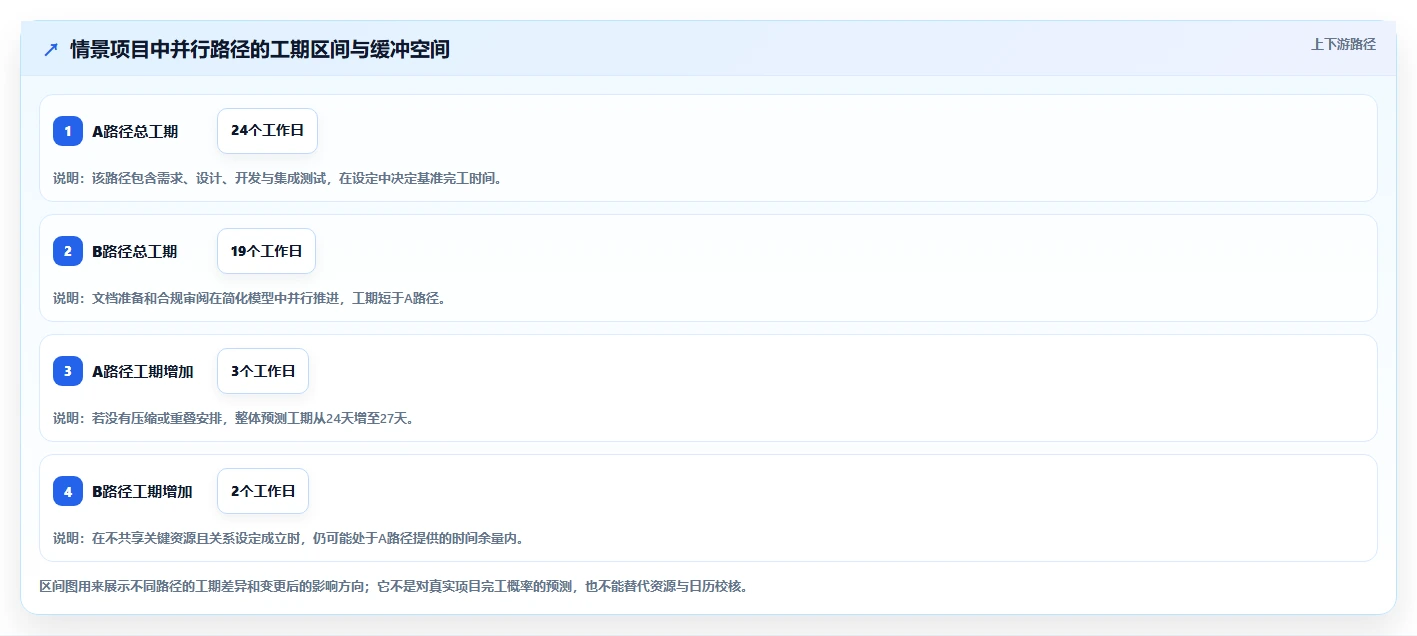Click the A路径总工期 label
Screen dimensions: 1417x636
pyautogui.click(x=135, y=131)
